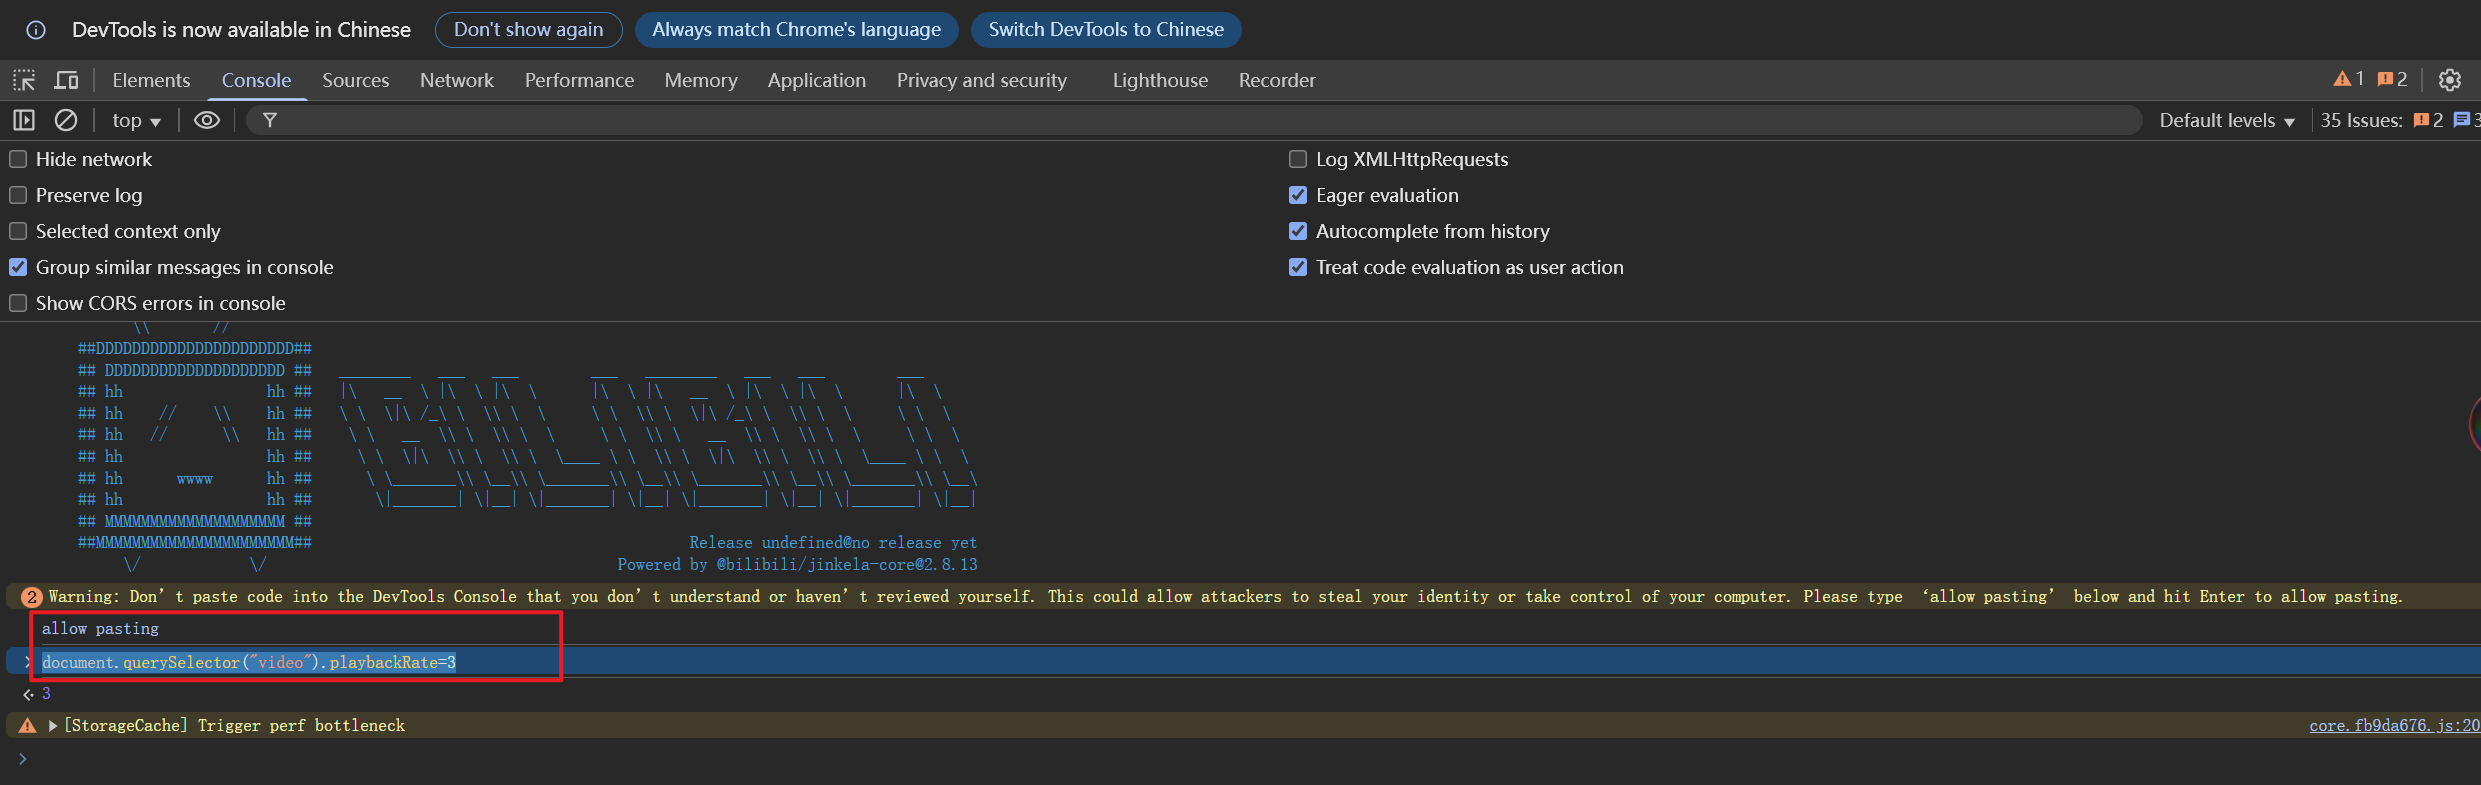This screenshot has height=785, width=2481.
Task: Click the console filter input field
Action: coord(1200,121)
